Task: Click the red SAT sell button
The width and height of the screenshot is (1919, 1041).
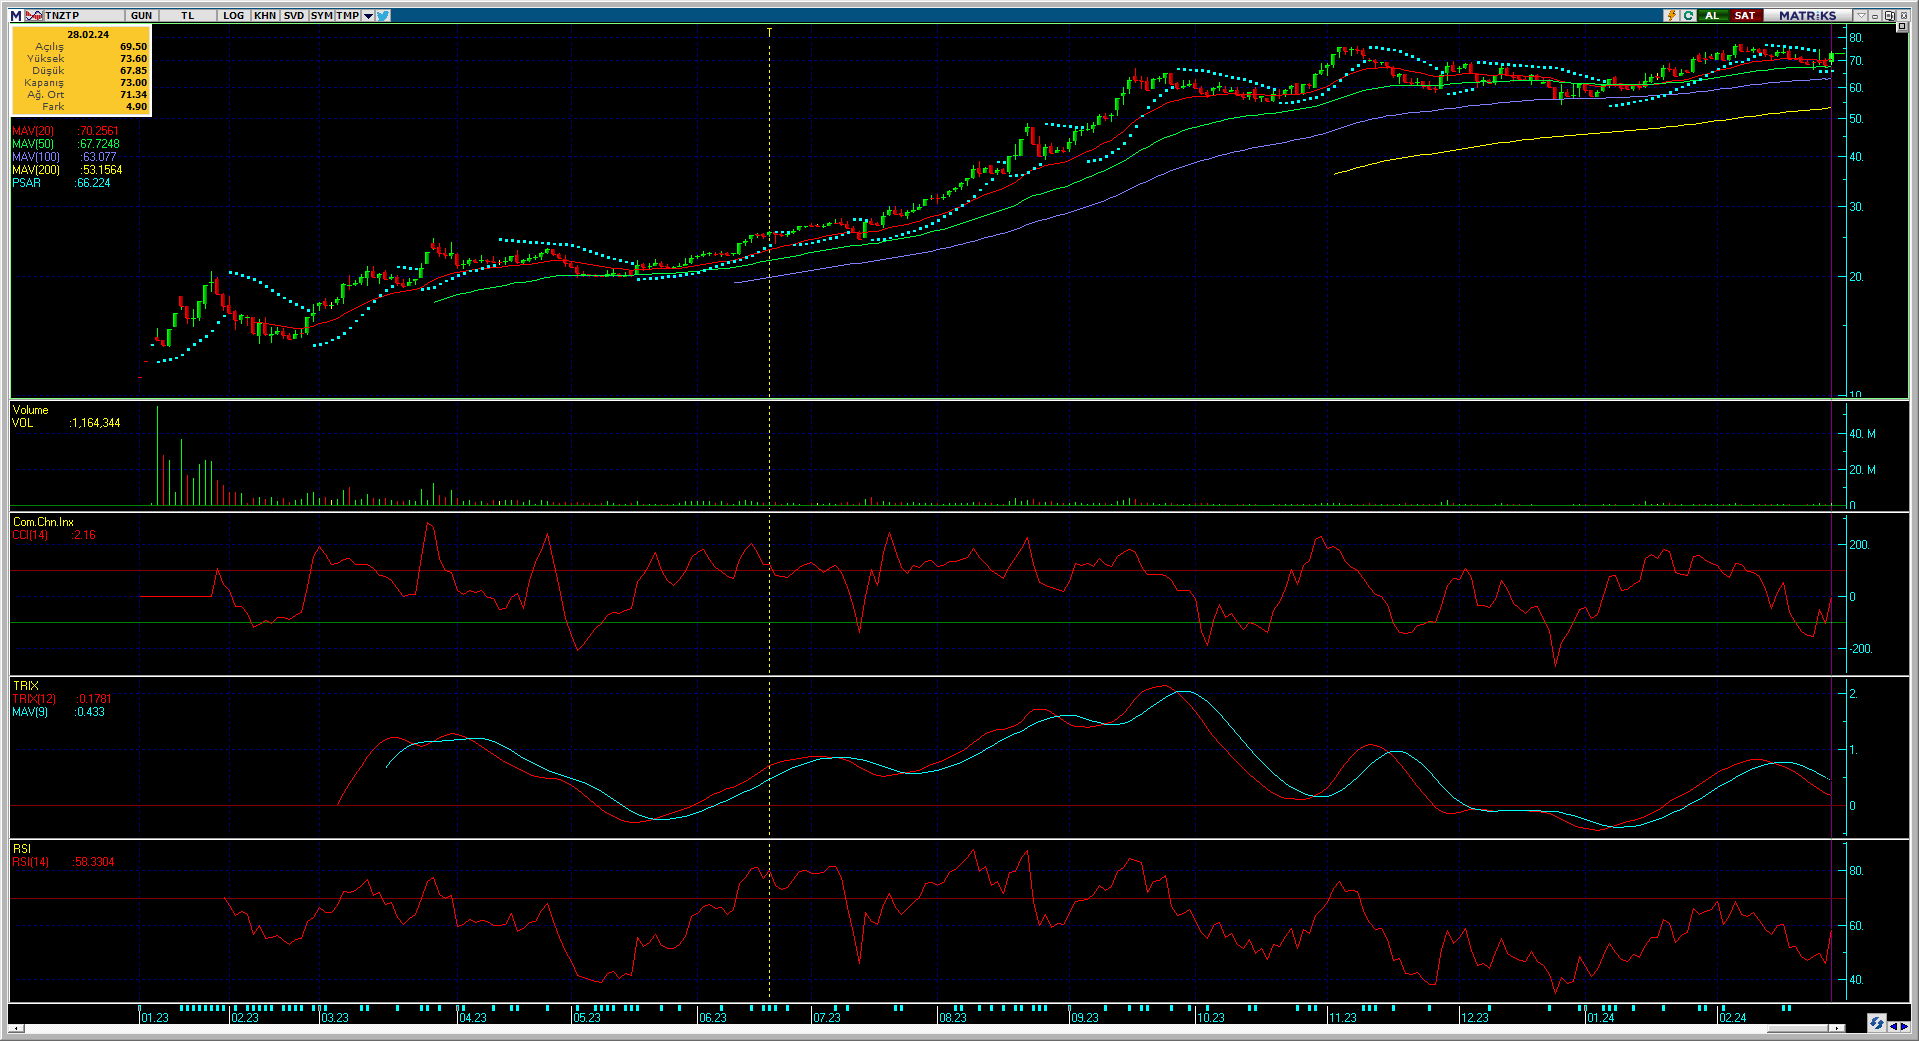Action: tap(1746, 15)
